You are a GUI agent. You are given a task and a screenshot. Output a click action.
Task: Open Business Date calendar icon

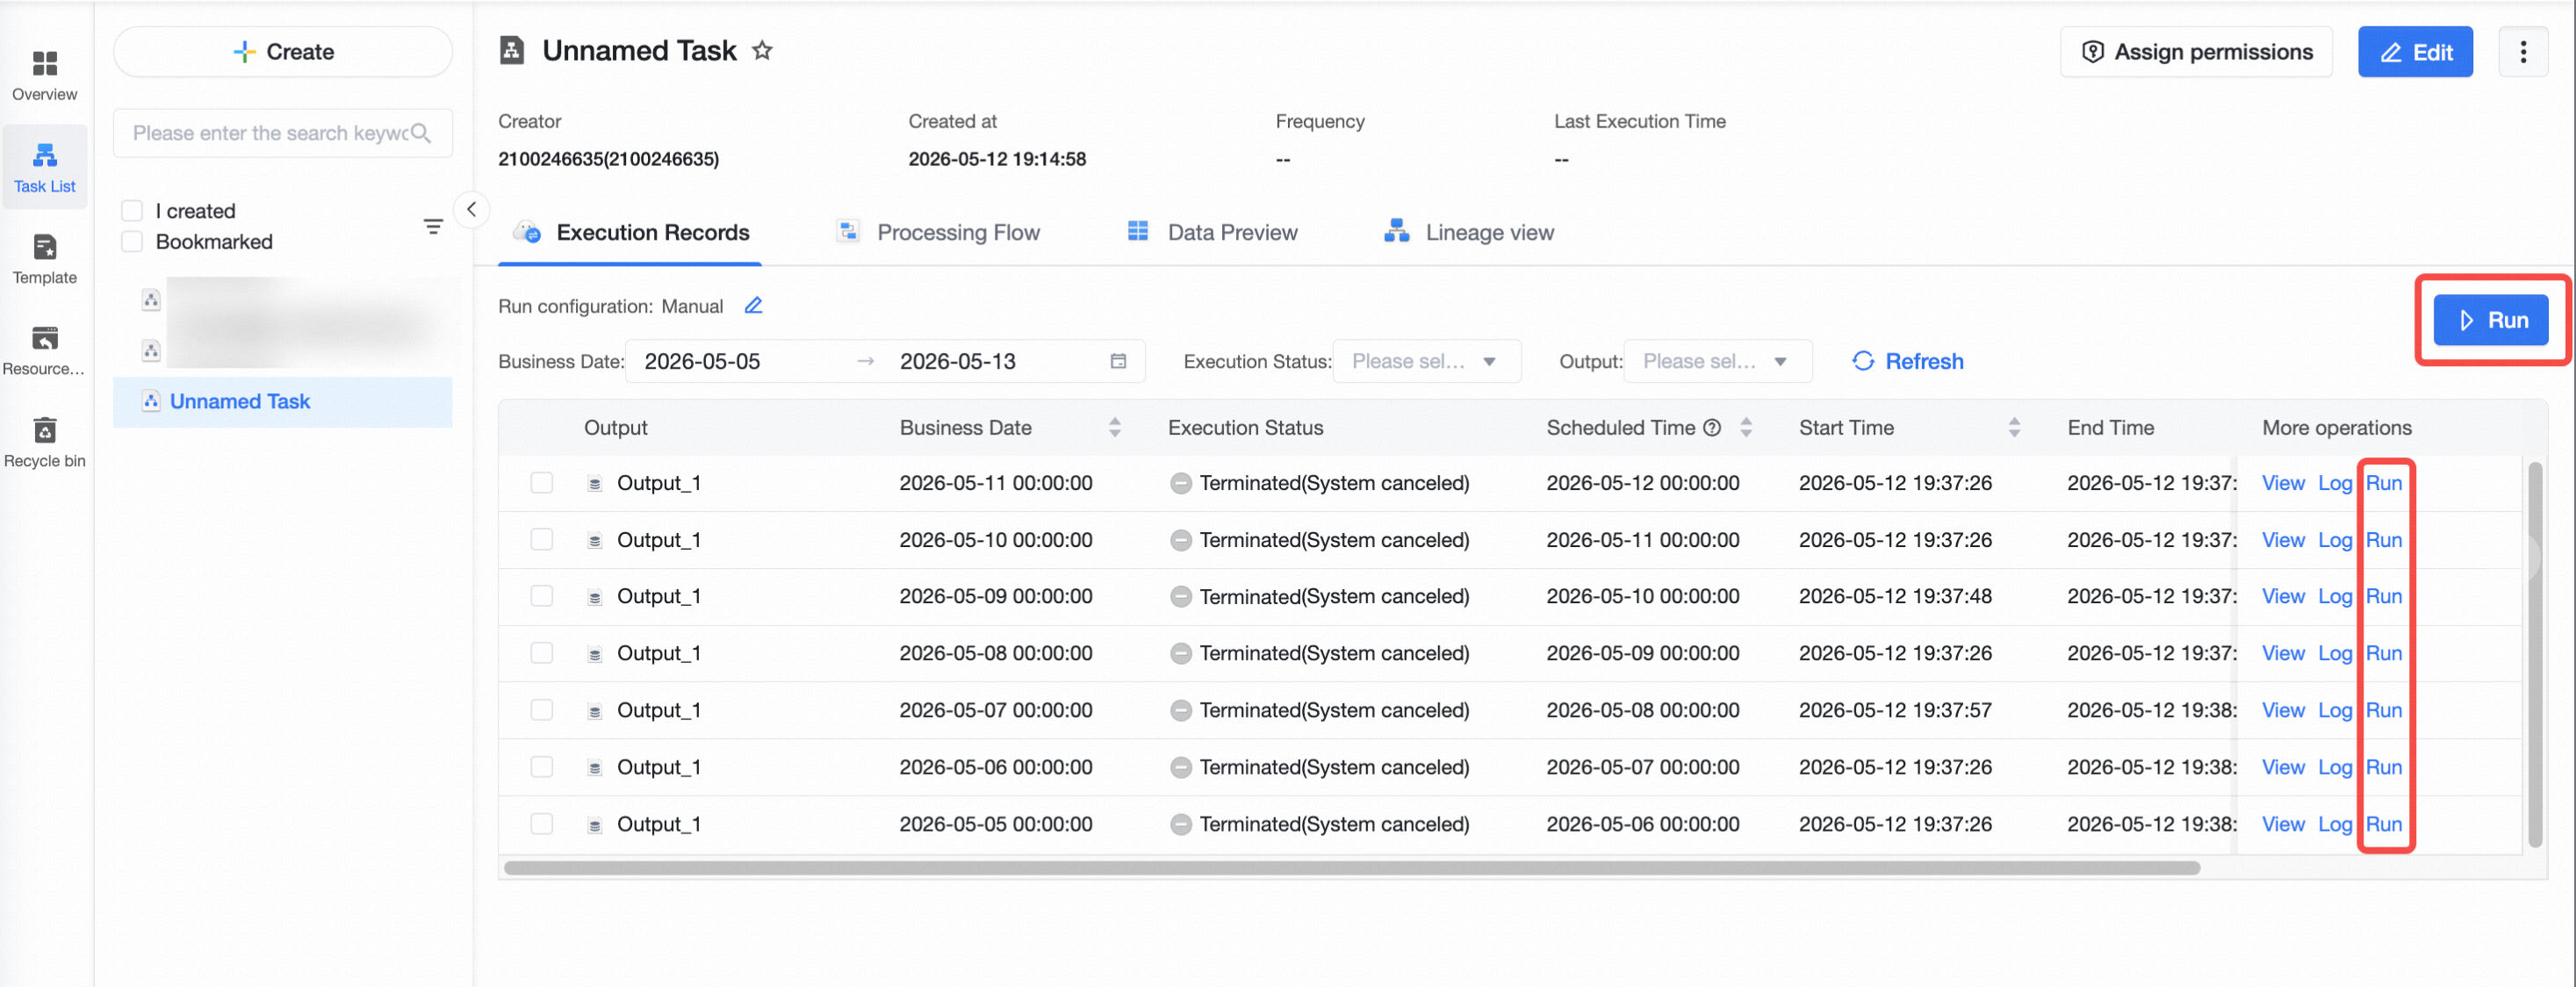(1118, 362)
